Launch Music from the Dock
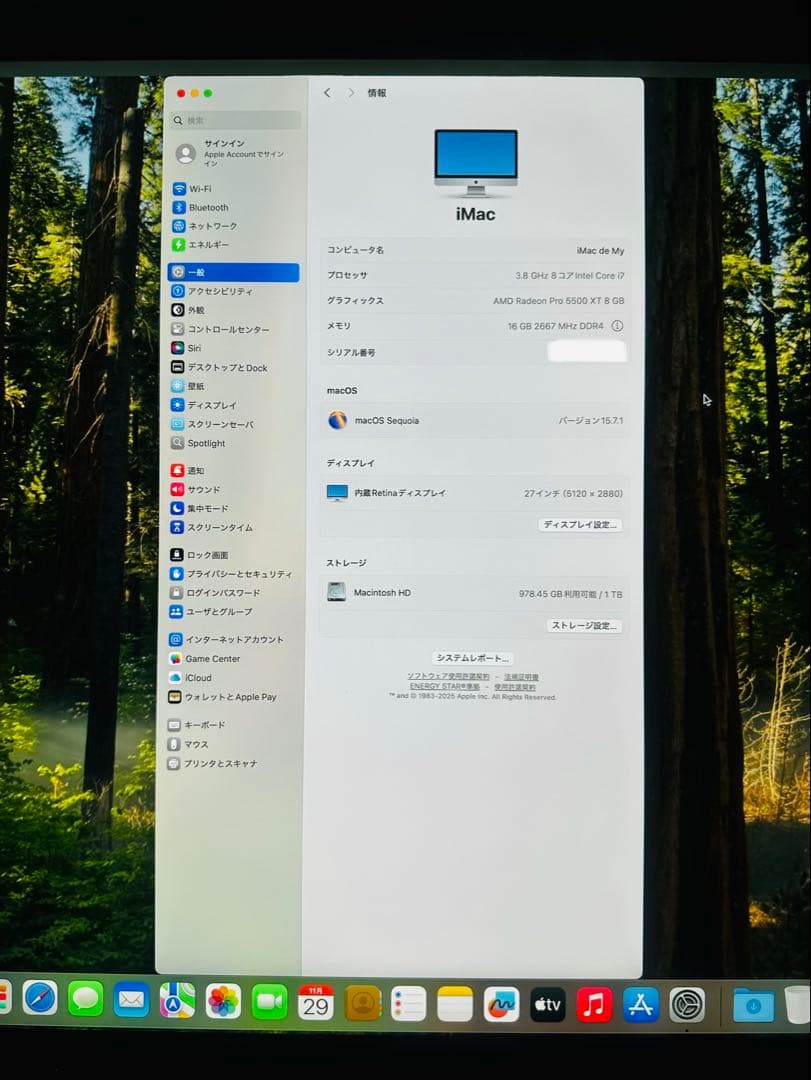The height and width of the screenshot is (1080, 811). point(592,1003)
